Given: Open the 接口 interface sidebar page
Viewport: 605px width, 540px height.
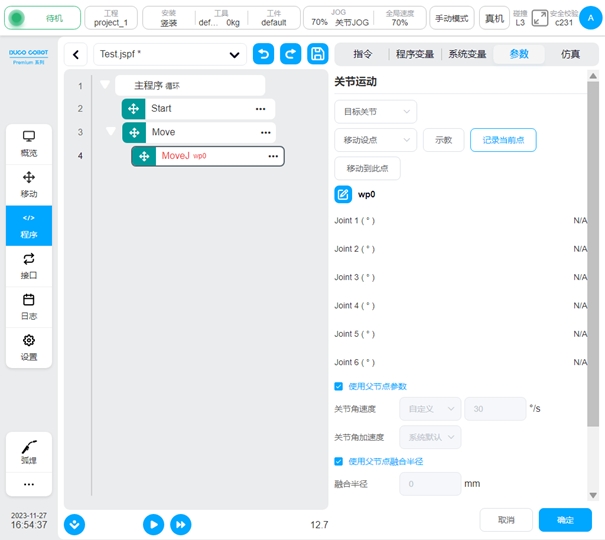Looking at the screenshot, I should (x=29, y=266).
